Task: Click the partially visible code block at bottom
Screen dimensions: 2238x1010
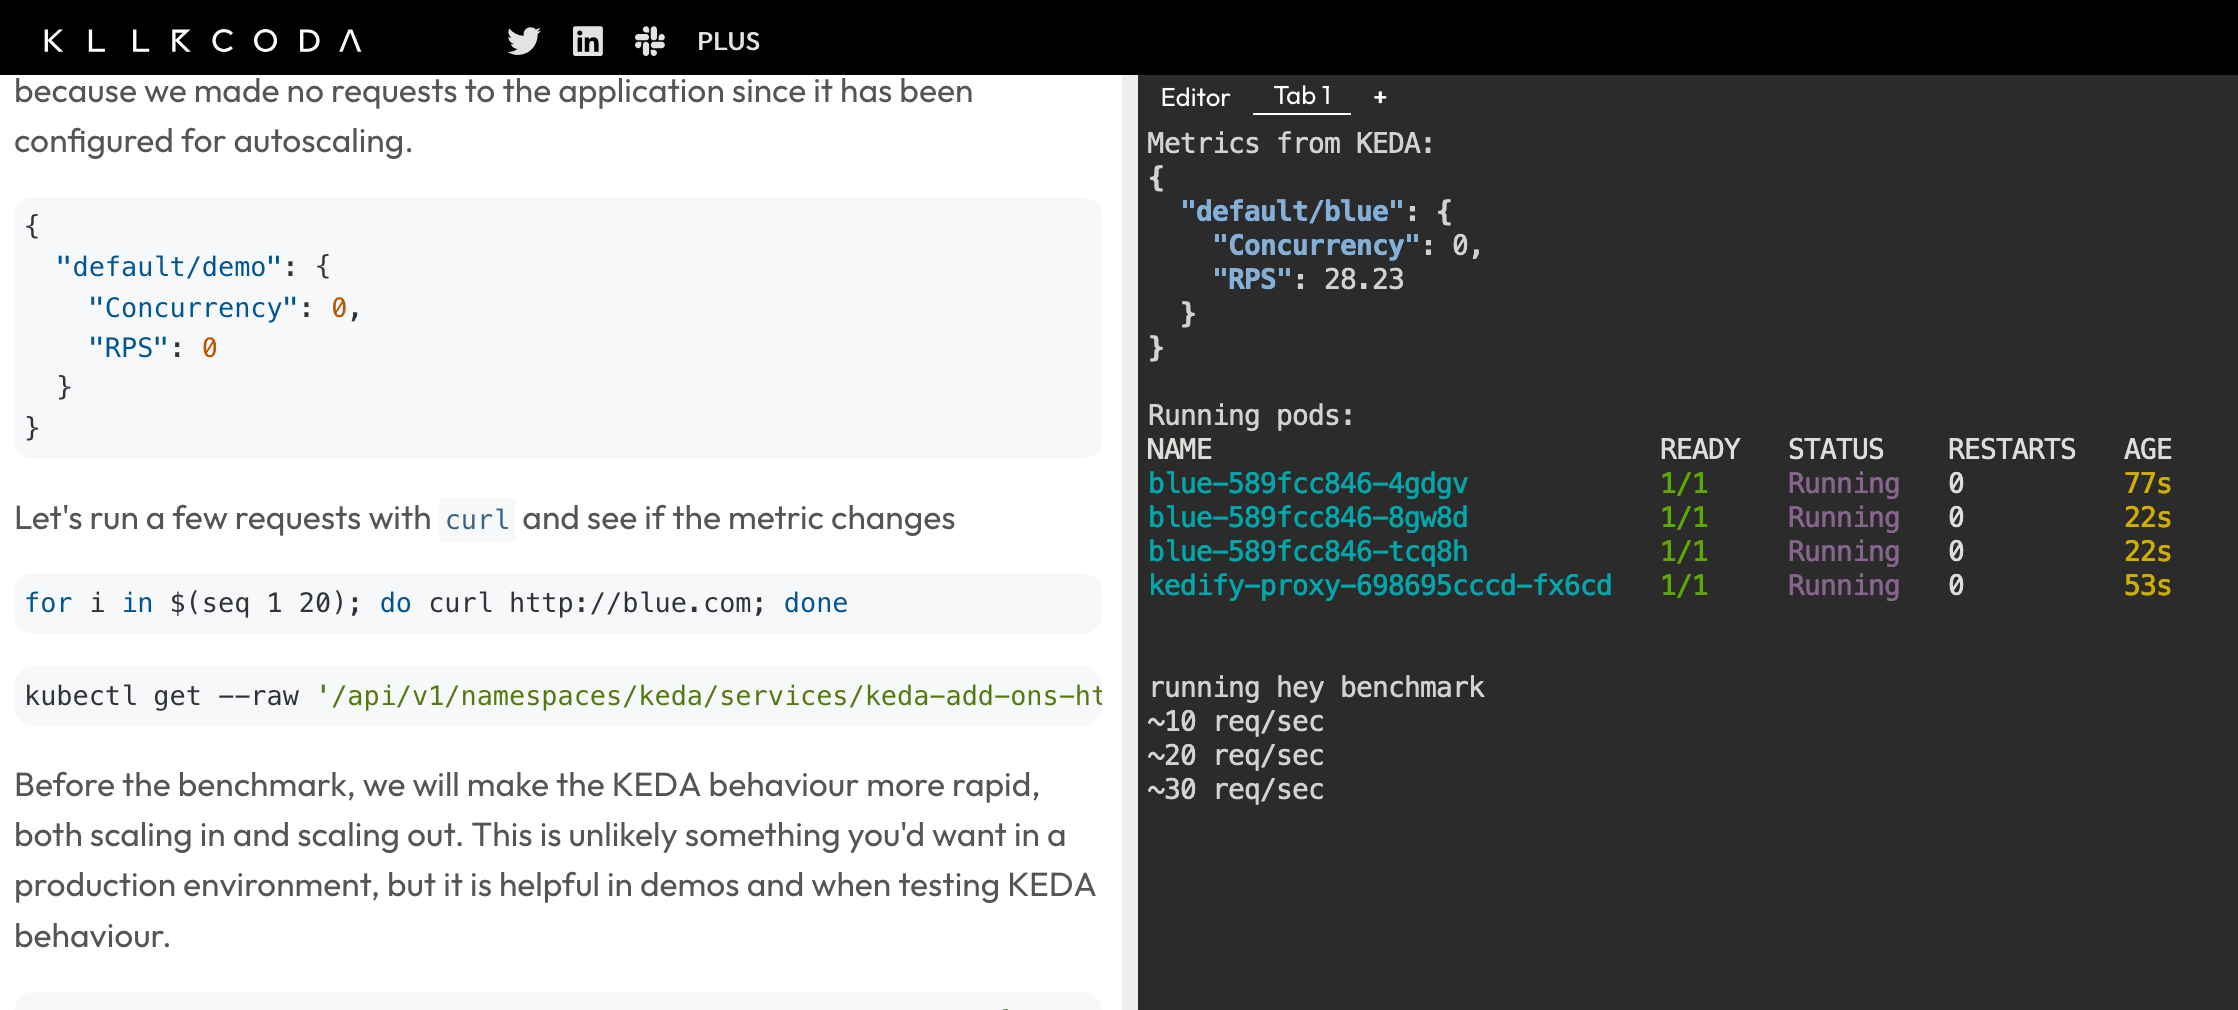Action: click(x=558, y=1000)
